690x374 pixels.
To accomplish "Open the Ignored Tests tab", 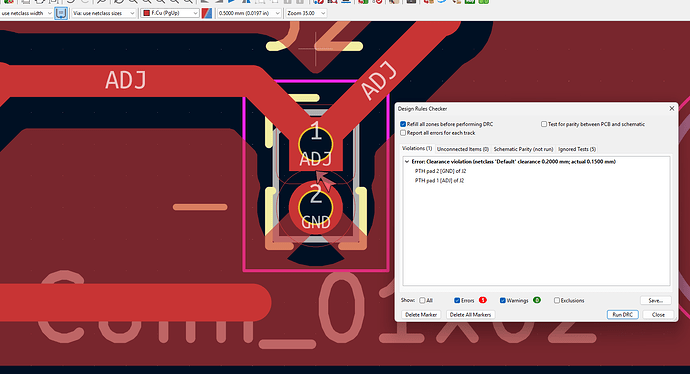I will 577,149.
